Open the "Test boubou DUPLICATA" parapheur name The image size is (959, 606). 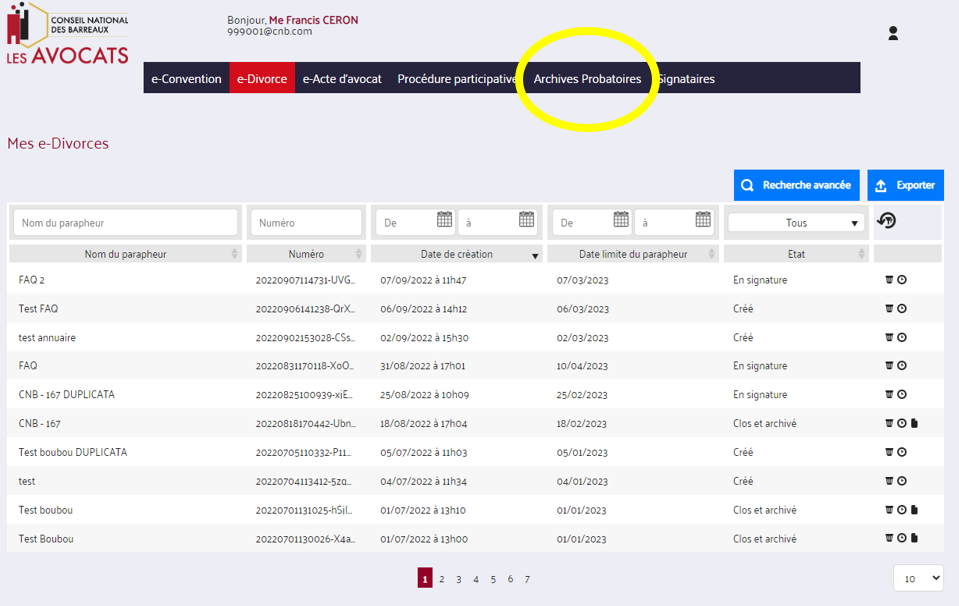pyautogui.click(x=73, y=453)
